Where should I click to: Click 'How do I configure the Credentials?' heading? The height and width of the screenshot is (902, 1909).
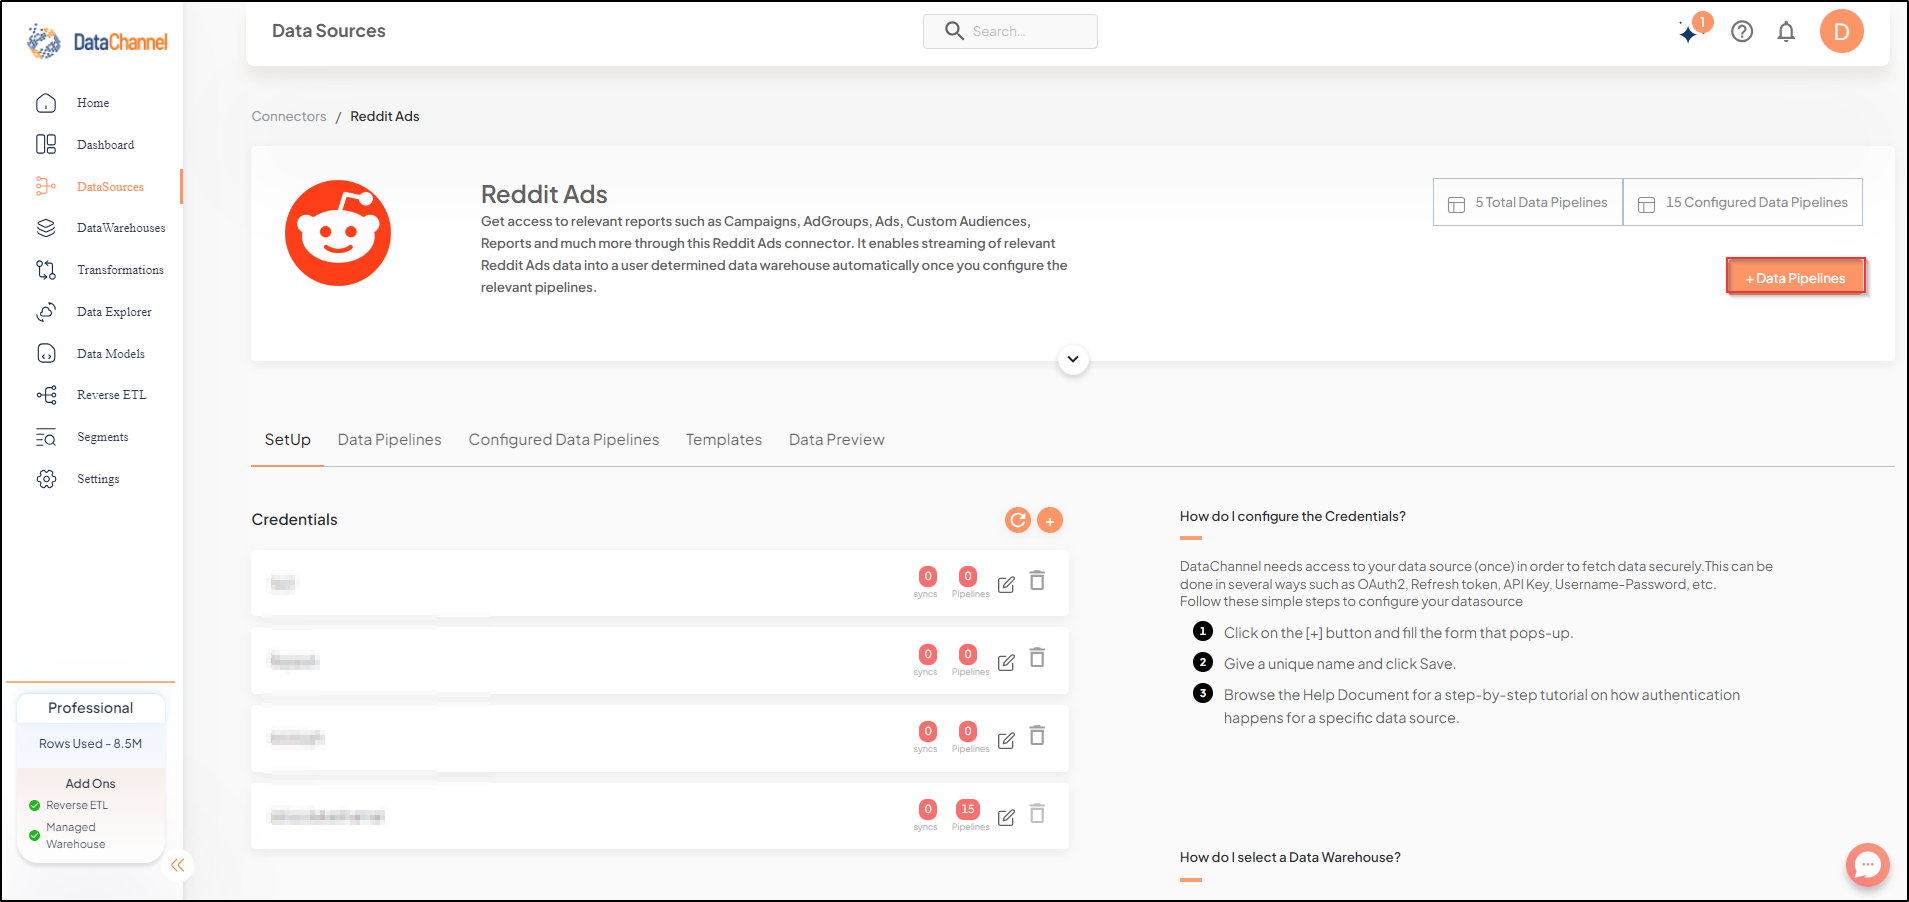1293,517
